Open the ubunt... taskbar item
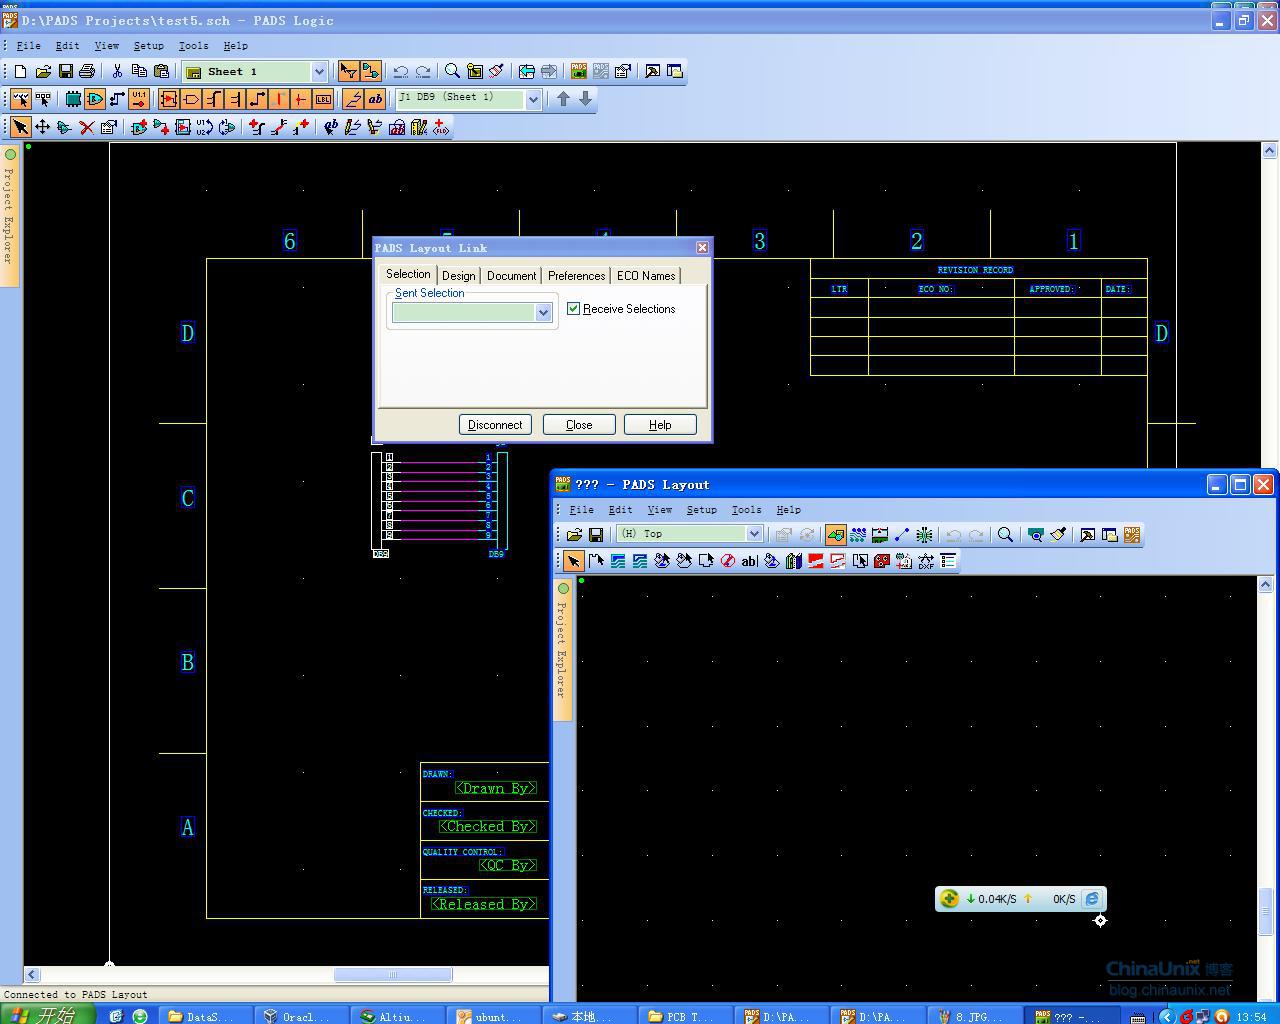 [x=493, y=1016]
